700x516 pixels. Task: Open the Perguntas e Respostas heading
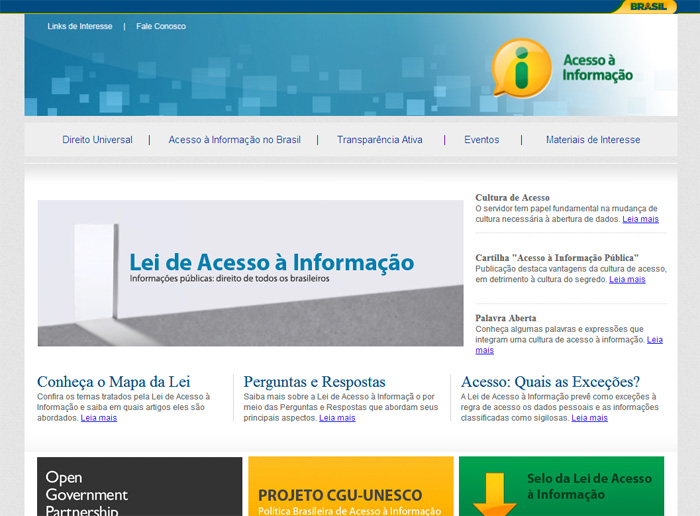(x=314, y=382)
